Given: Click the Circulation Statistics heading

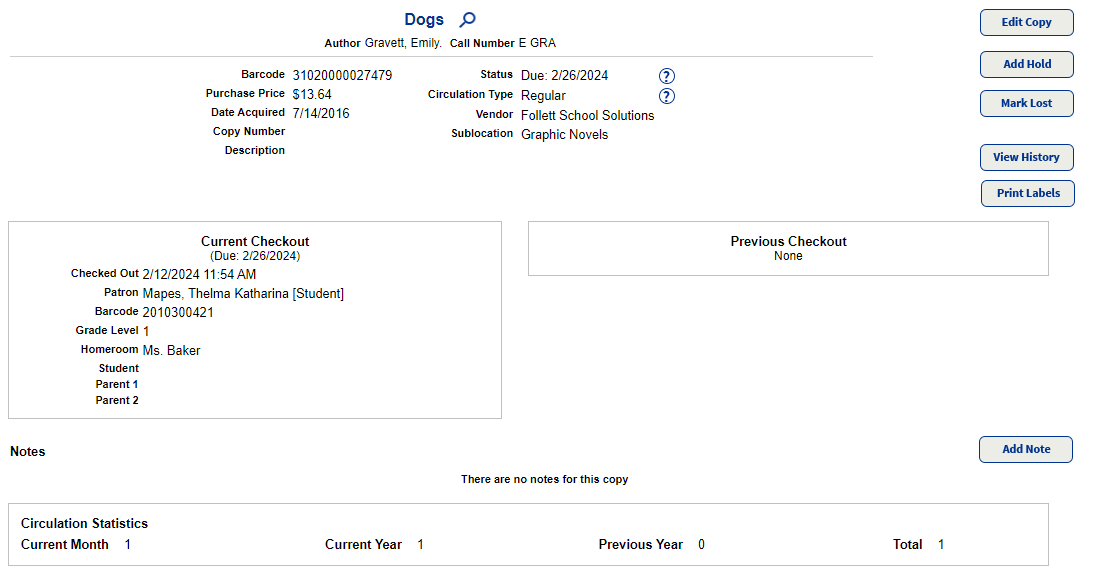Looking at the screenshot, I should click(84, 523).
